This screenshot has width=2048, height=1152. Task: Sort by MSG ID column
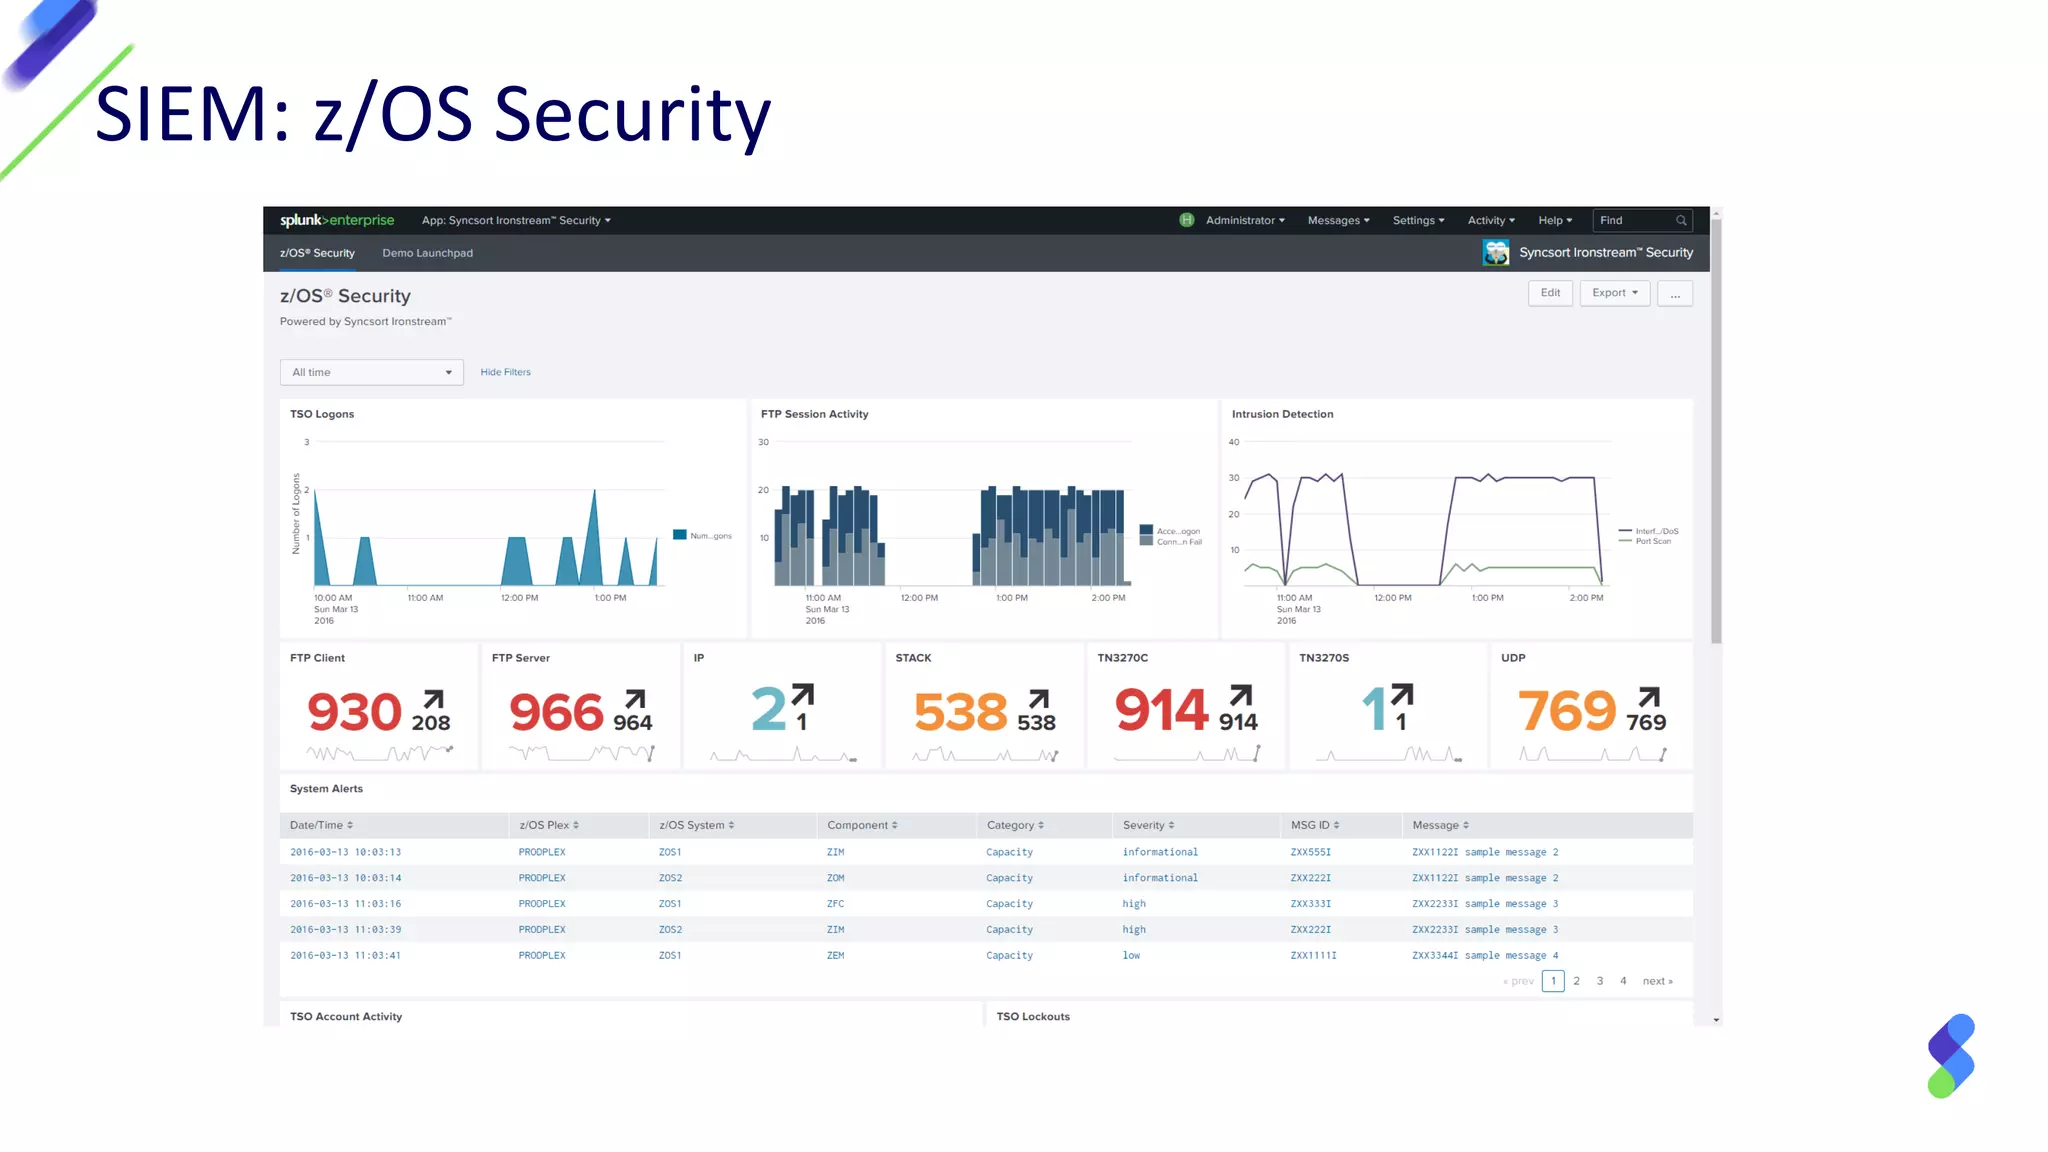coord(1315,825)
